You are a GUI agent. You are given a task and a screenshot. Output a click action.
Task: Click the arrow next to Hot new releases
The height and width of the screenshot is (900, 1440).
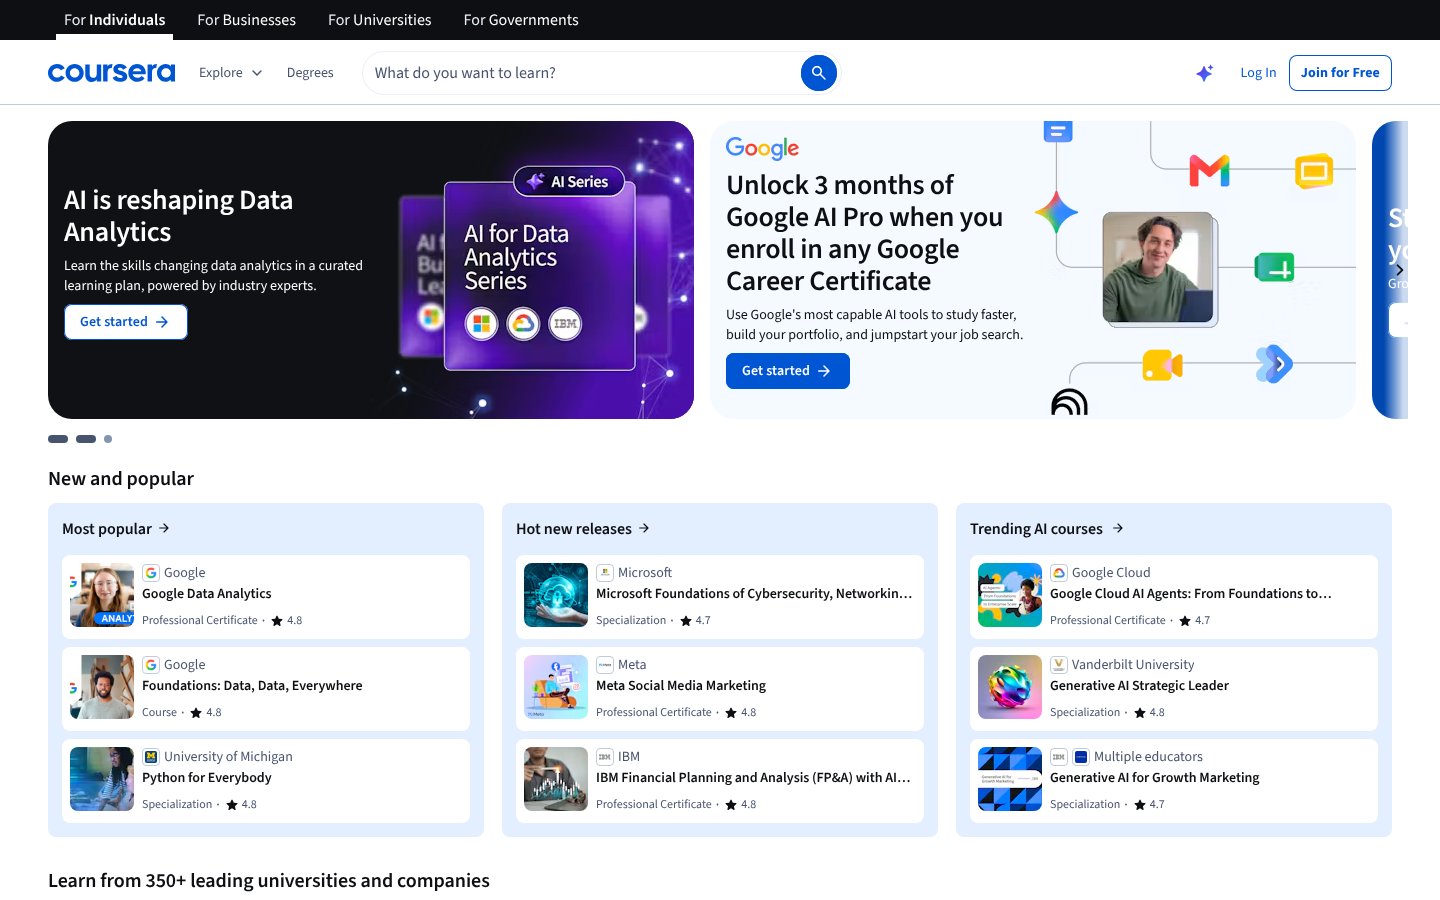(x=644, y=528)
